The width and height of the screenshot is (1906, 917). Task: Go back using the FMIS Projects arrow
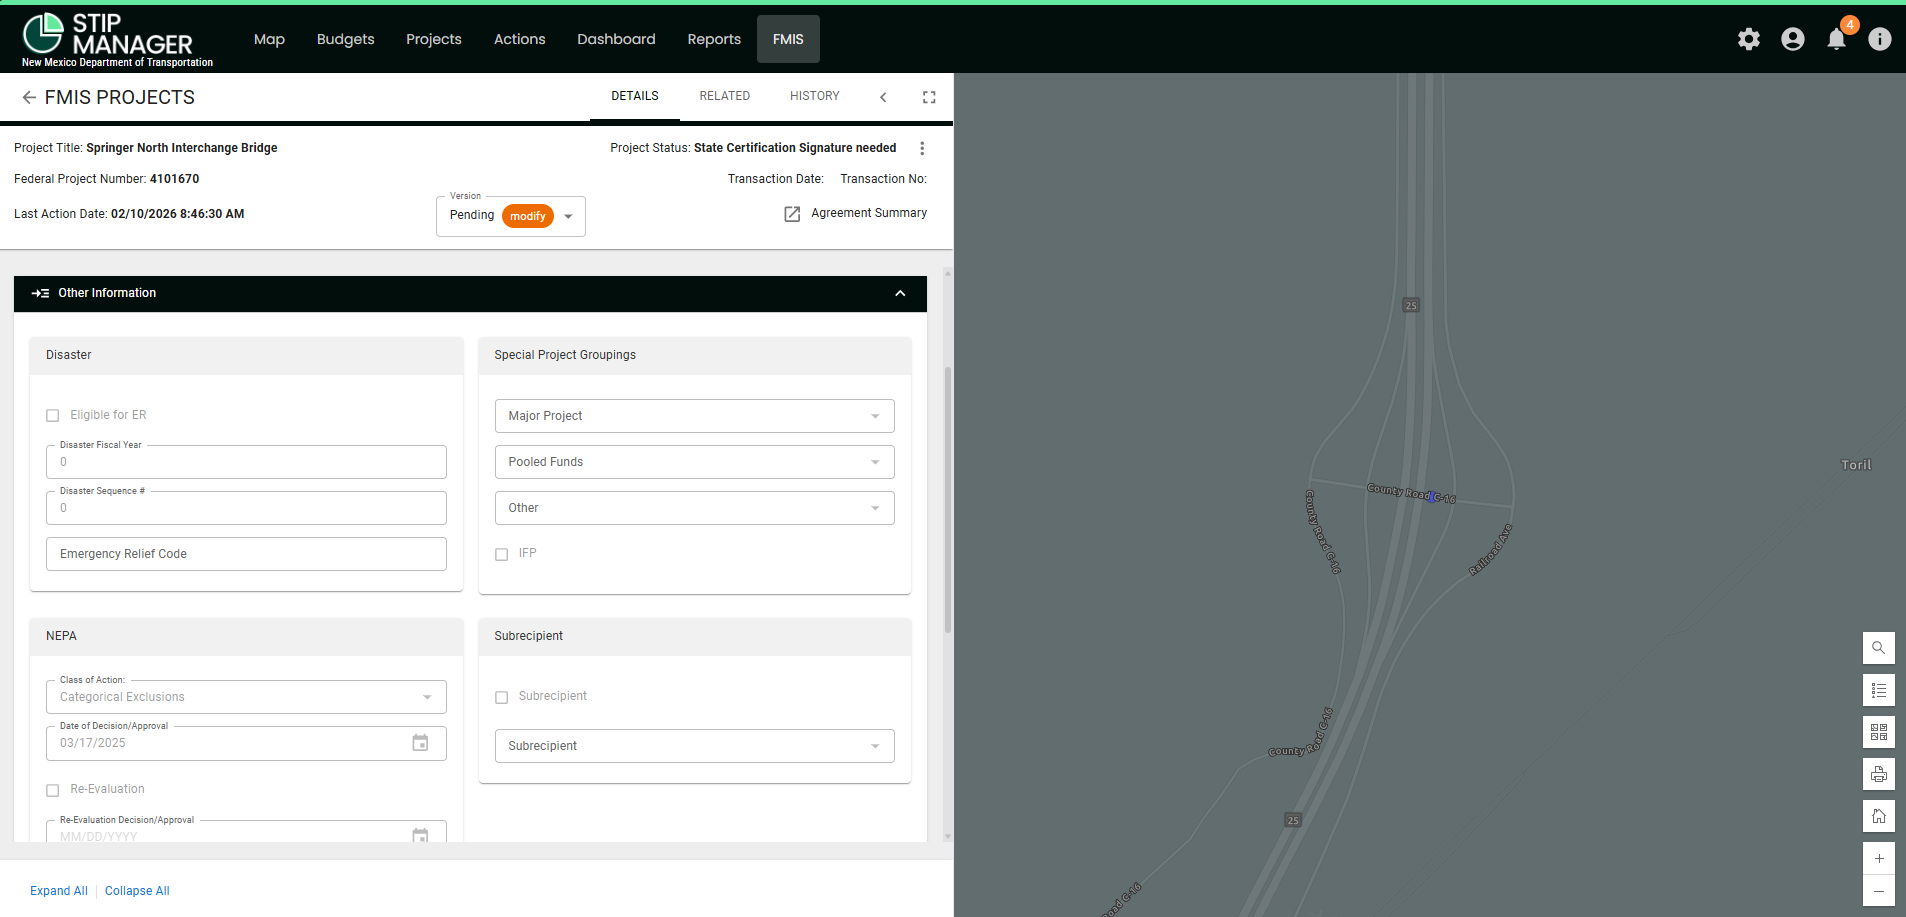tap(29, 97)
